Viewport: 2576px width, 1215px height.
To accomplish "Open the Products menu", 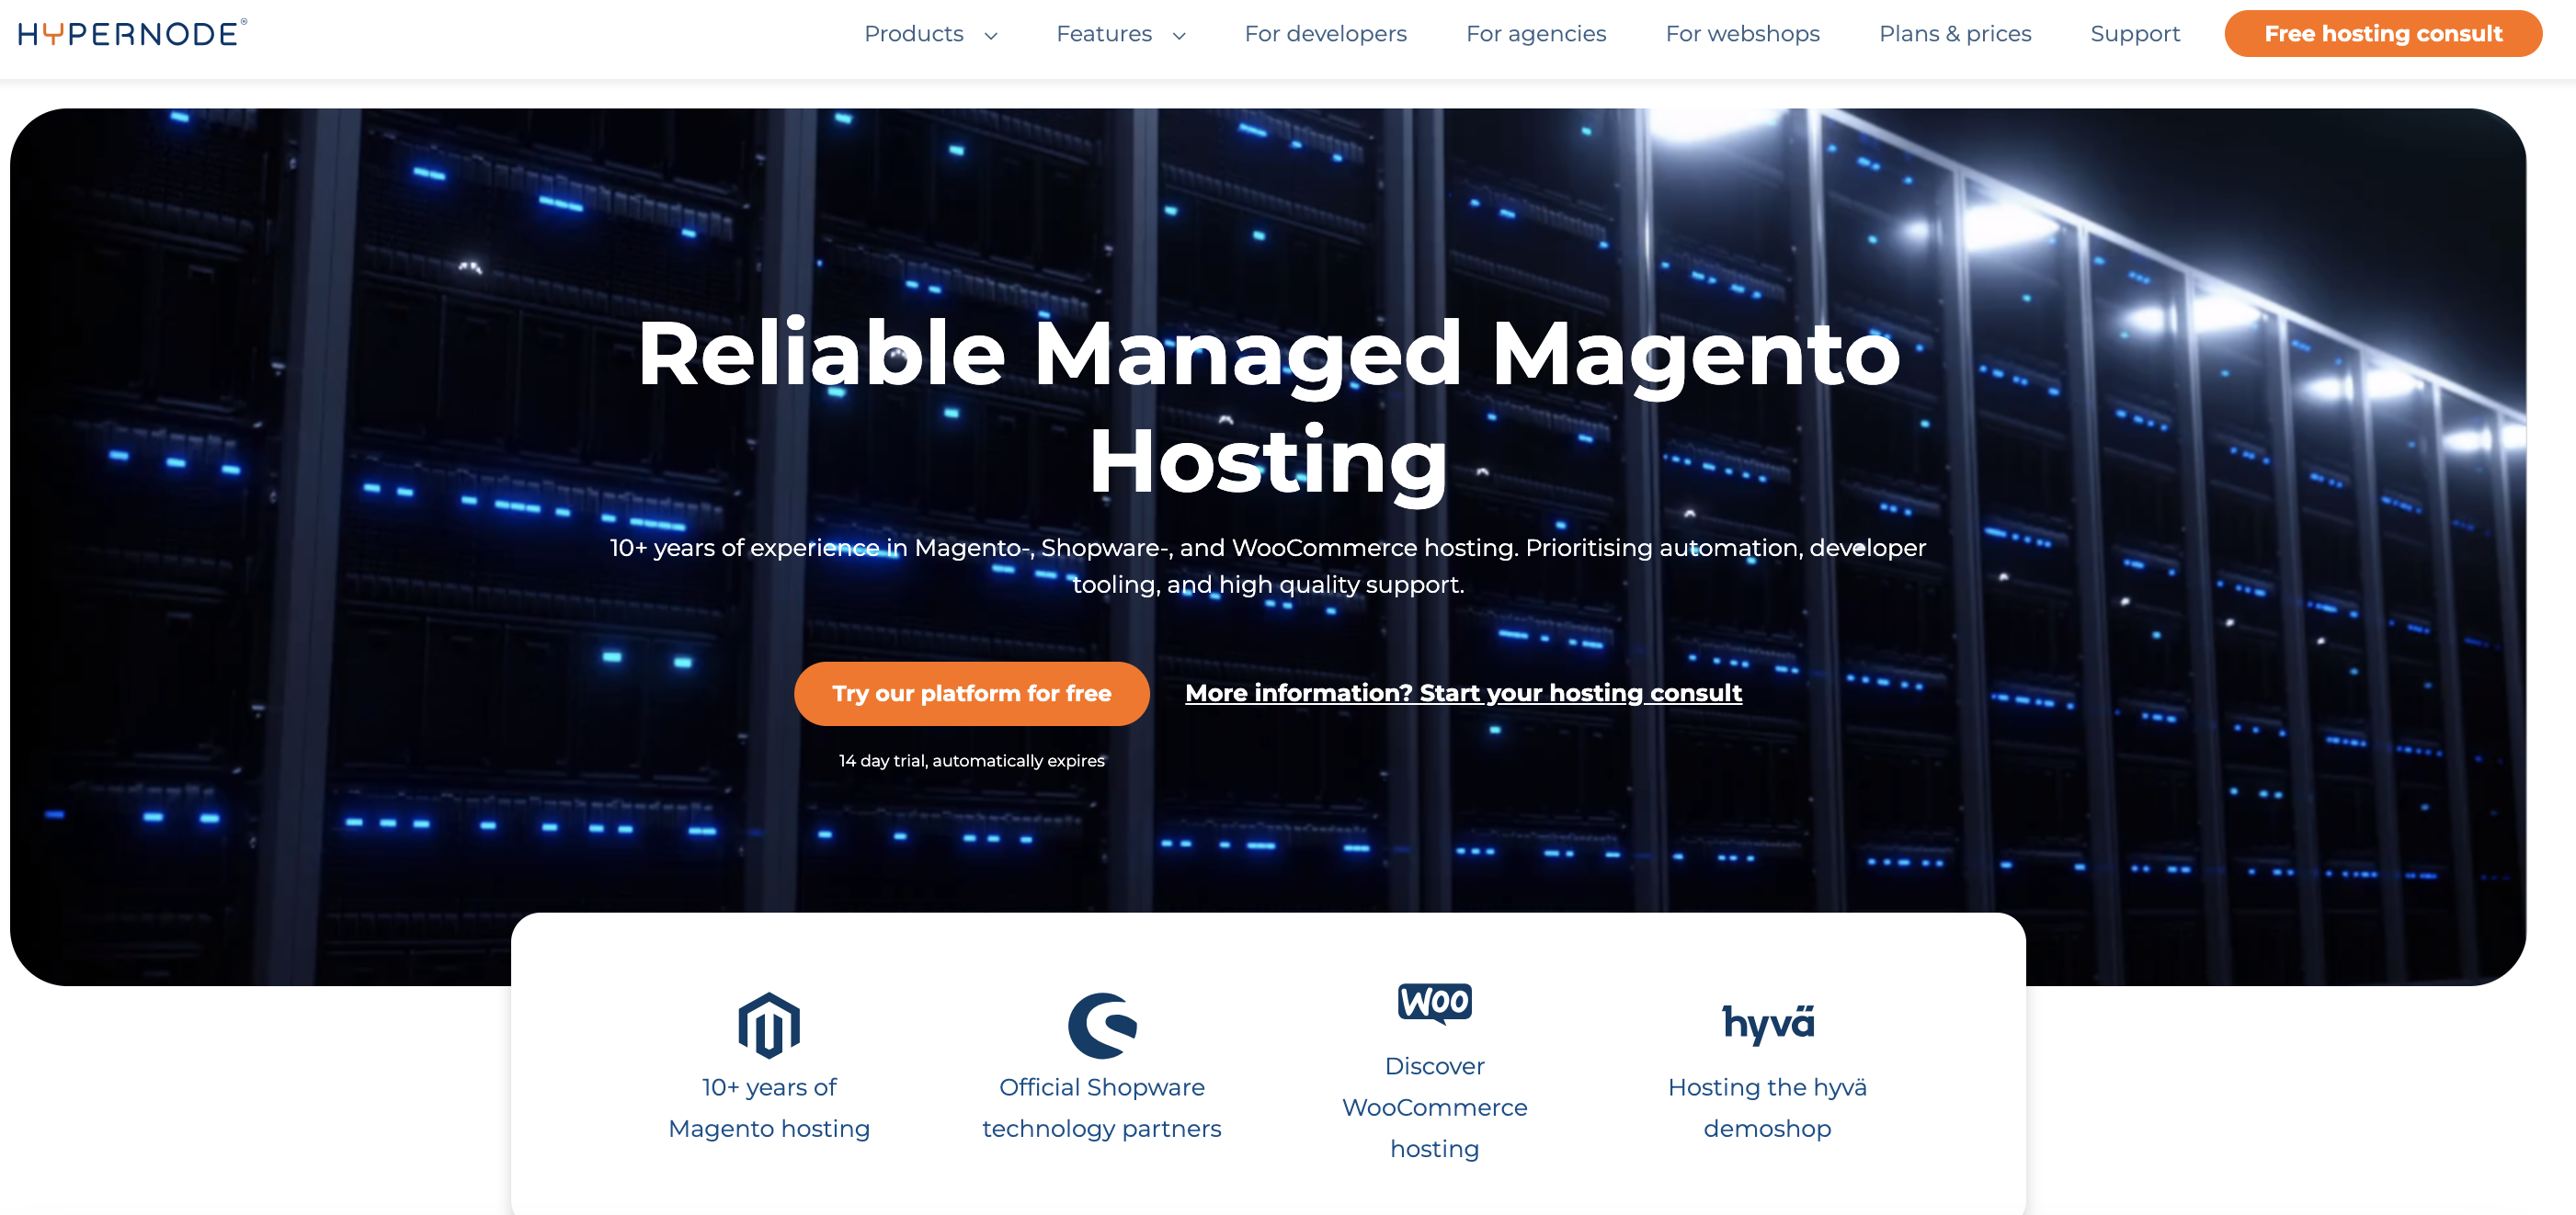I will 913,34.
